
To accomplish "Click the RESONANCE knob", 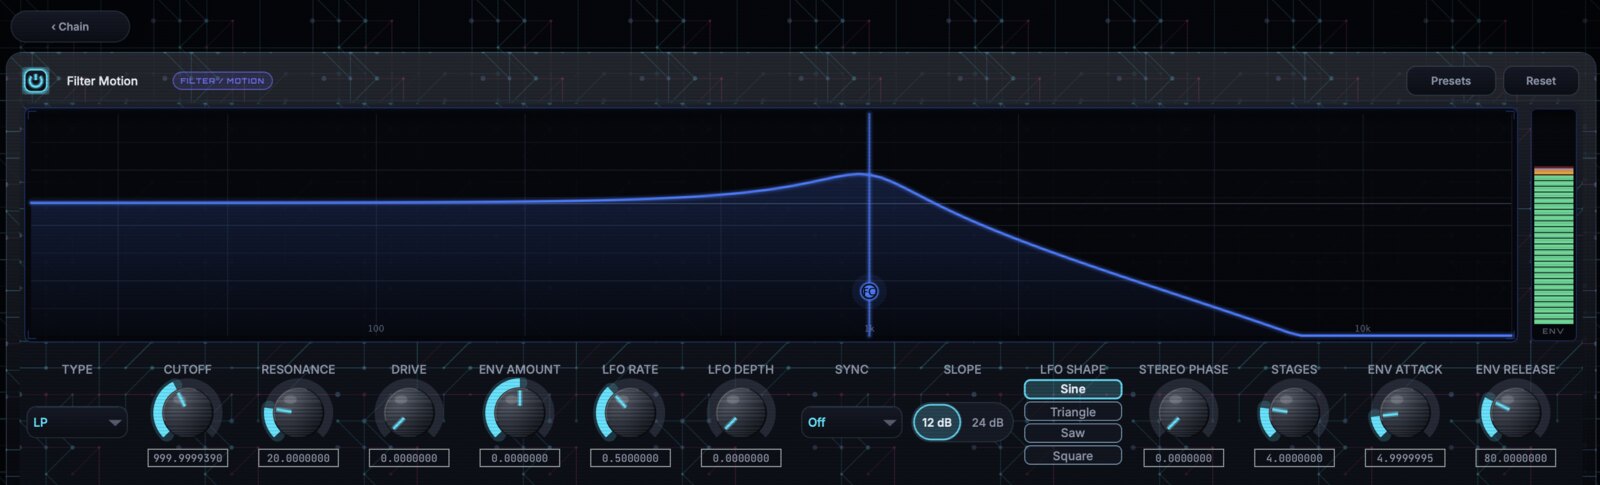I will click(298, 412).
